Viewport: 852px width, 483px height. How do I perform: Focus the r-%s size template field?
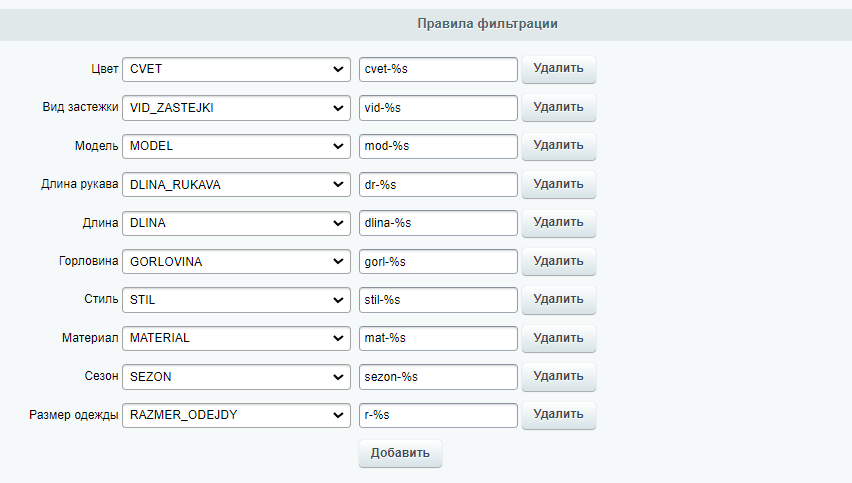click(x=438, y=415)
